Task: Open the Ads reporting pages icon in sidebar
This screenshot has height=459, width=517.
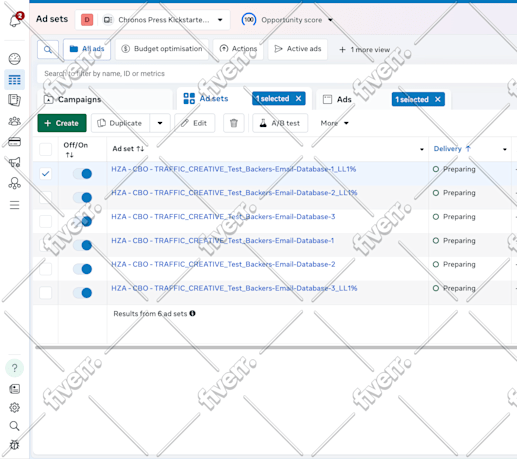Action: [14, 100]
